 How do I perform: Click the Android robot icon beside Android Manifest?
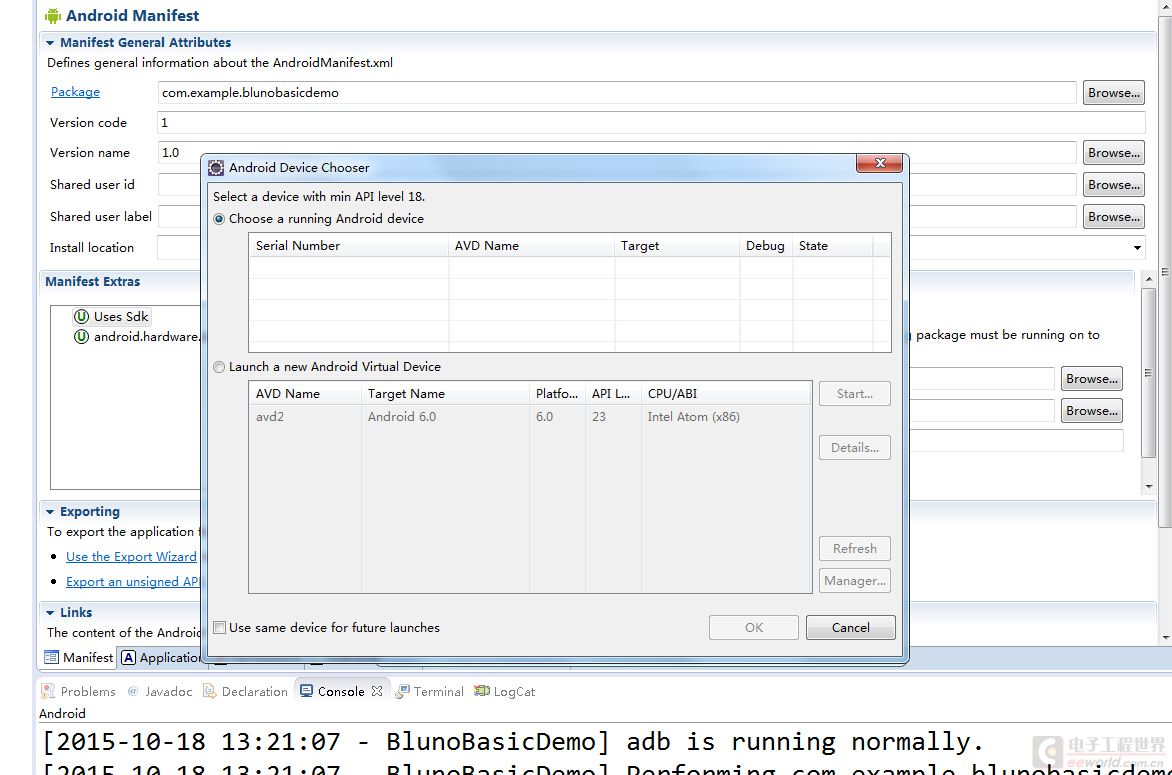point(52,16)
